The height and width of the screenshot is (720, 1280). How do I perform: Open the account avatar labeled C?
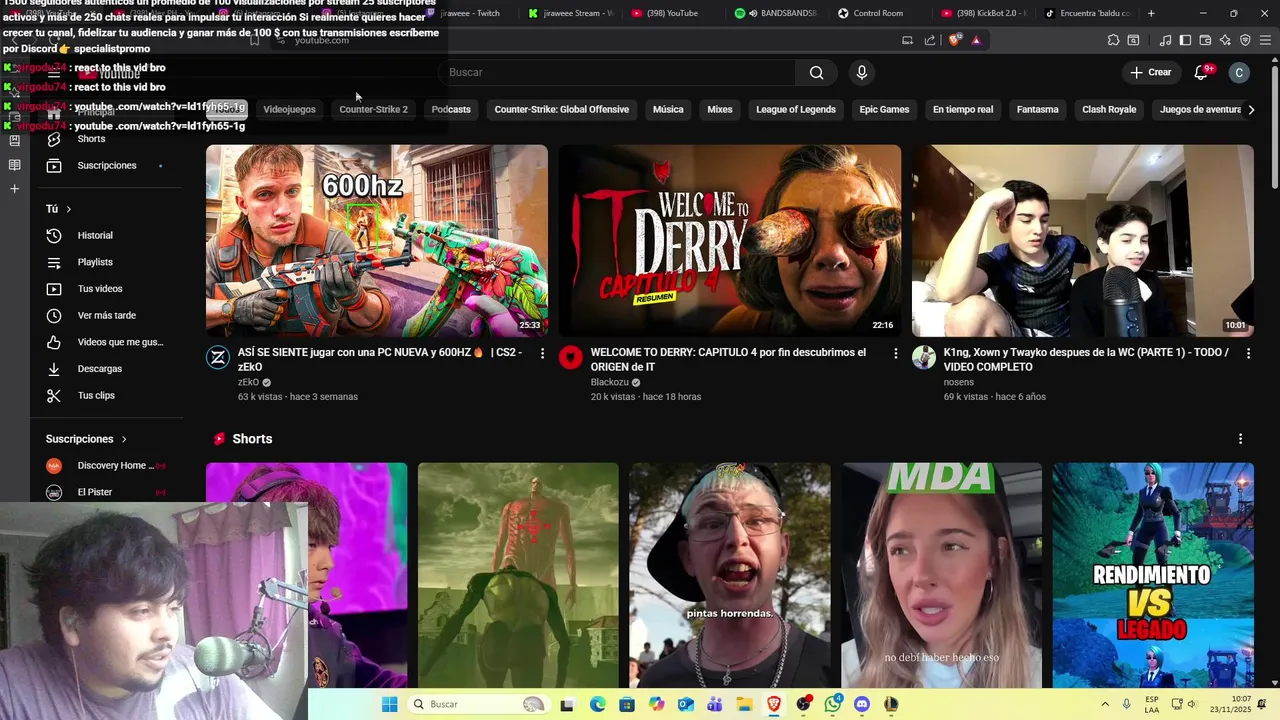pos(1239,72)
